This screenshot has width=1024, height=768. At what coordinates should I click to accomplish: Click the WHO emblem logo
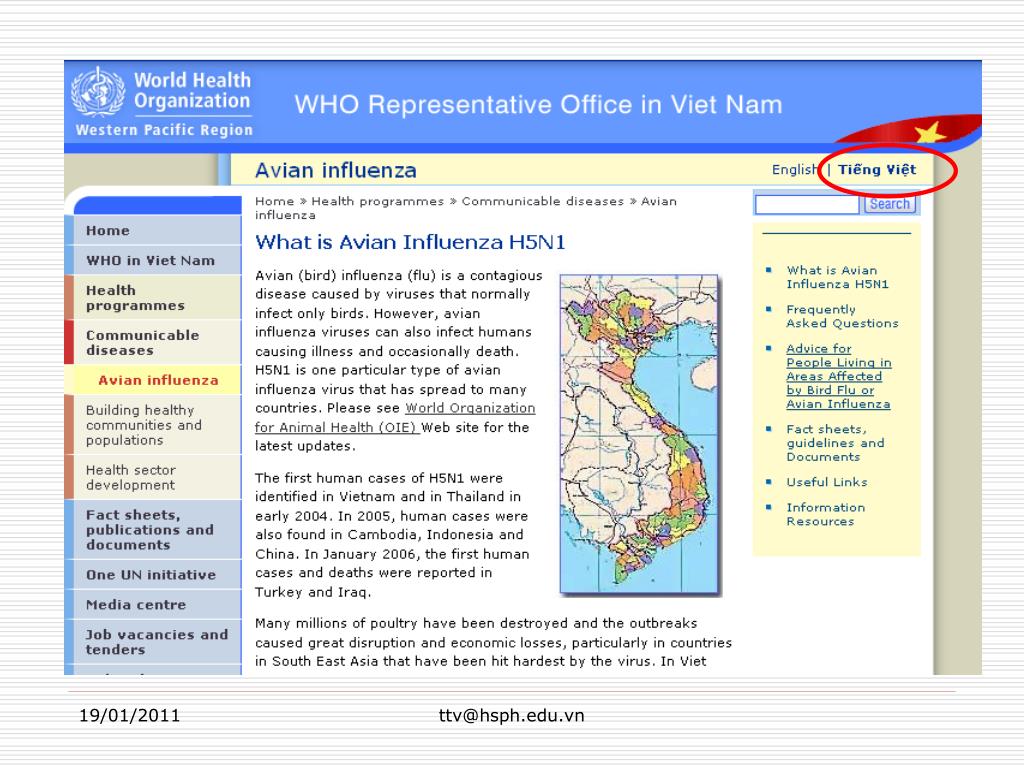point(98,91)
